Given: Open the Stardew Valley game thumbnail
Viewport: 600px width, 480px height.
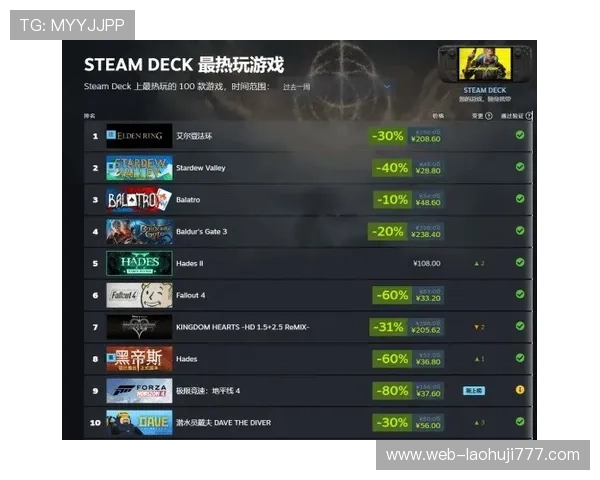Looking at the screenshot, I should pos(139,168).
